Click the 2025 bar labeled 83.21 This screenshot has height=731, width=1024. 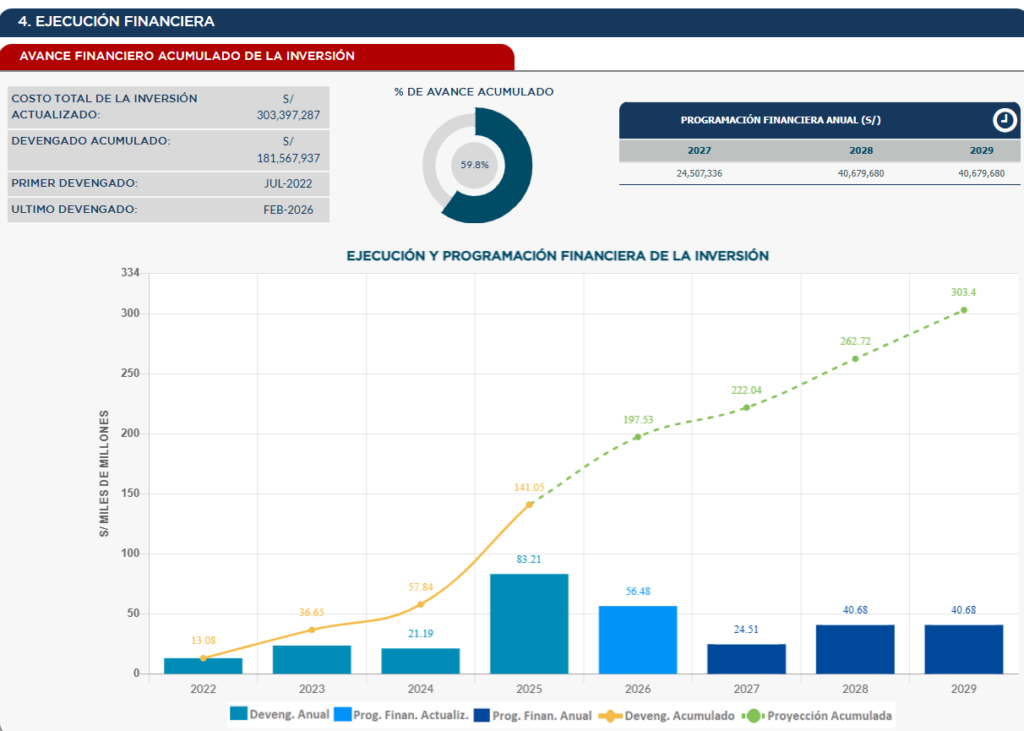pos(529,624)
